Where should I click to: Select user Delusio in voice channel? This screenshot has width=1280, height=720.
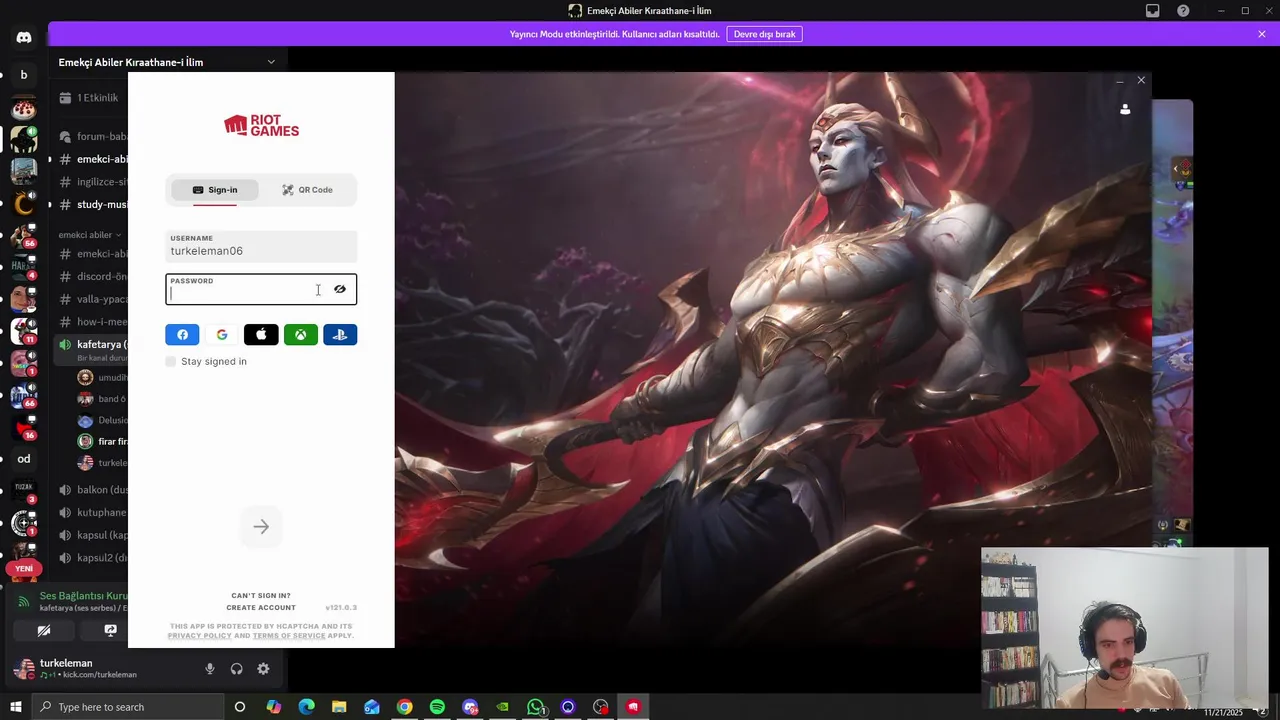pyautogui.click(x=102, y=420)
